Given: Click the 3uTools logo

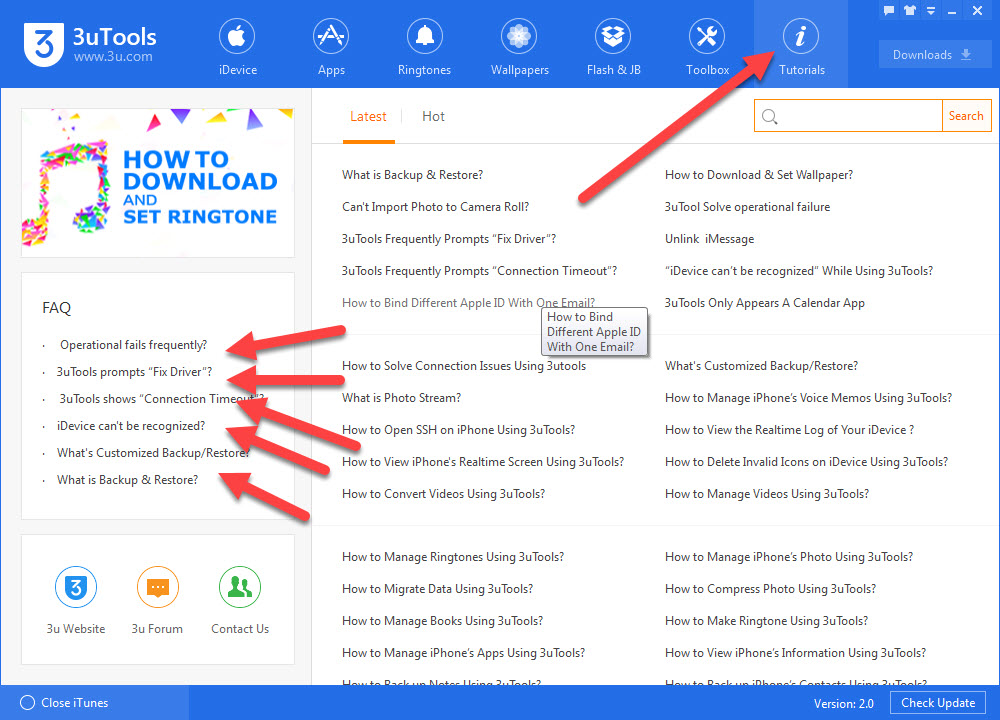Looking at the screenshot, I should pyautogui.click(x=90, y=44).
